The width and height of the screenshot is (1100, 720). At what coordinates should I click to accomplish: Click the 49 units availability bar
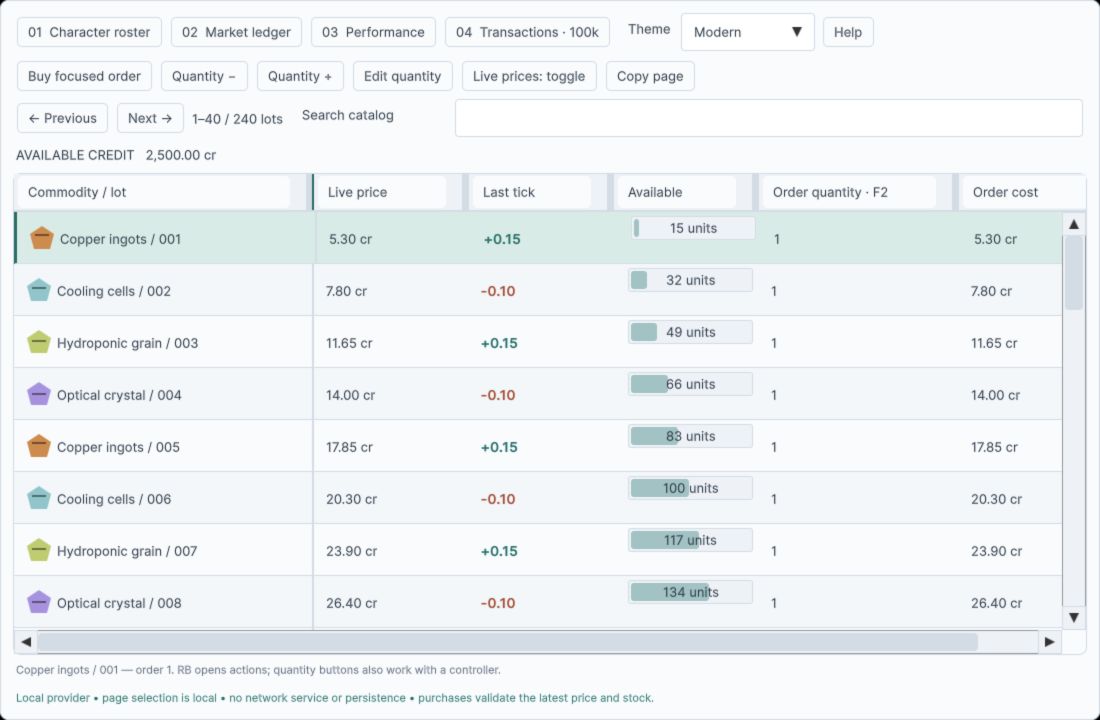tap(690, 332)
